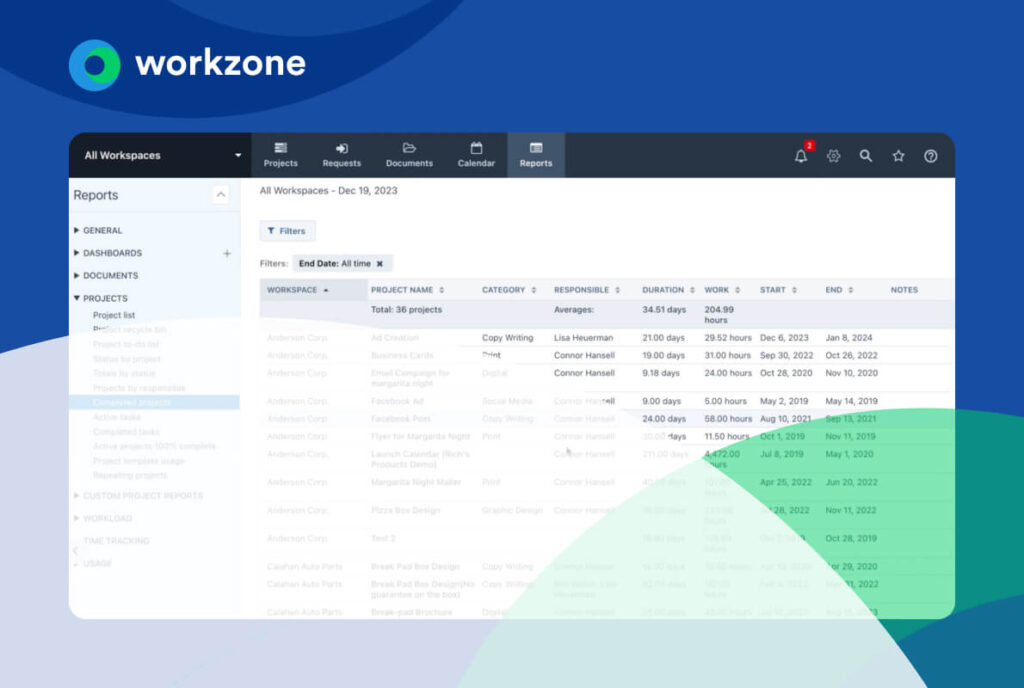Sort the table by Duration

[x=668, y=290]
